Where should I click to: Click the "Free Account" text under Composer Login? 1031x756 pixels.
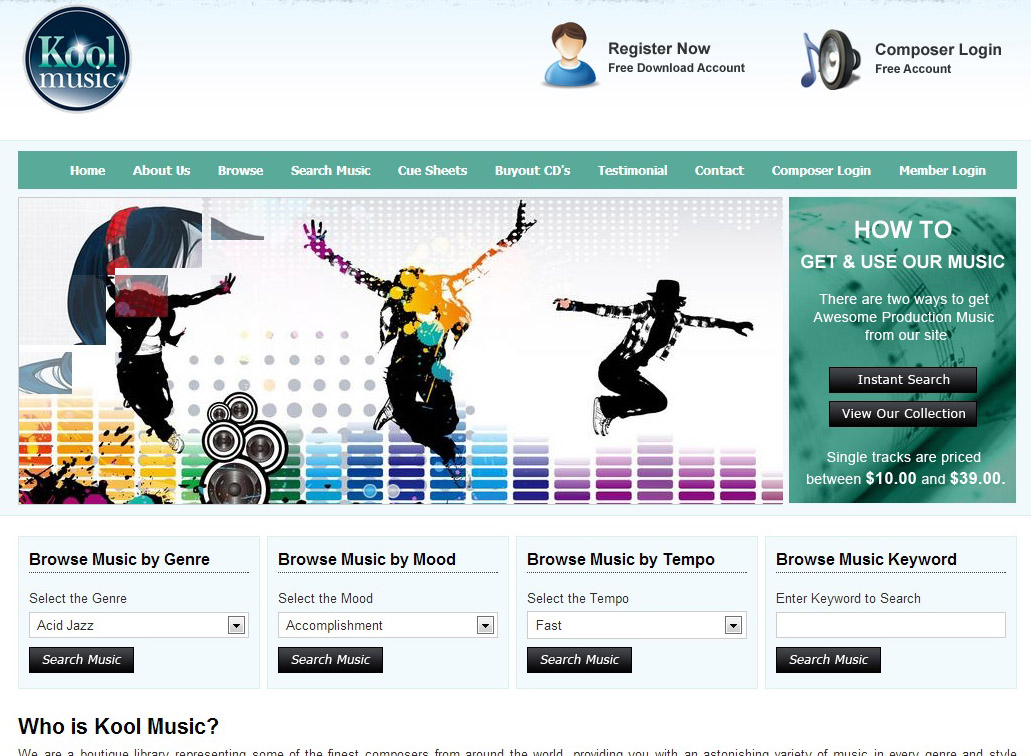click(x=913, y=69)
